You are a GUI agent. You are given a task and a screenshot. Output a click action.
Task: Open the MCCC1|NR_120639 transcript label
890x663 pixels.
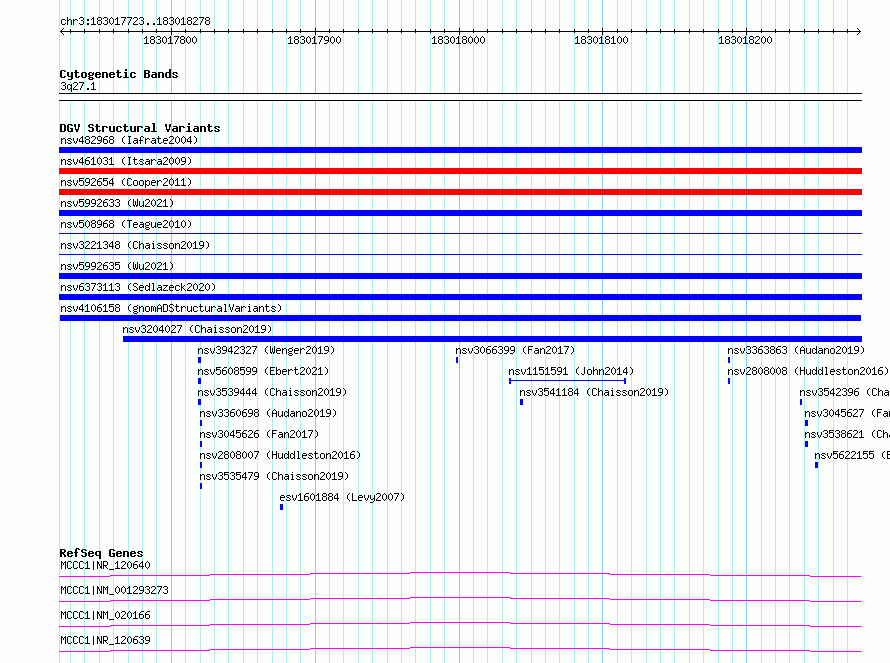(x=106, y=640)
